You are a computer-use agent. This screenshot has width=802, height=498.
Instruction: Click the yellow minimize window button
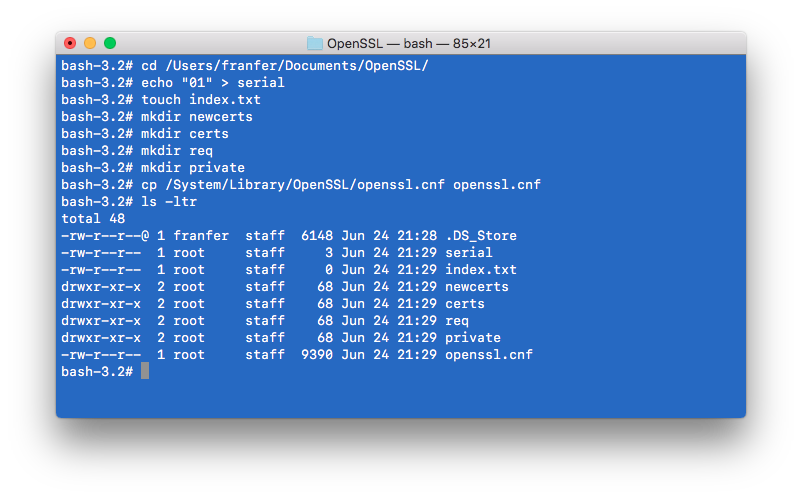pyautogui.click(x=90, y=43)
